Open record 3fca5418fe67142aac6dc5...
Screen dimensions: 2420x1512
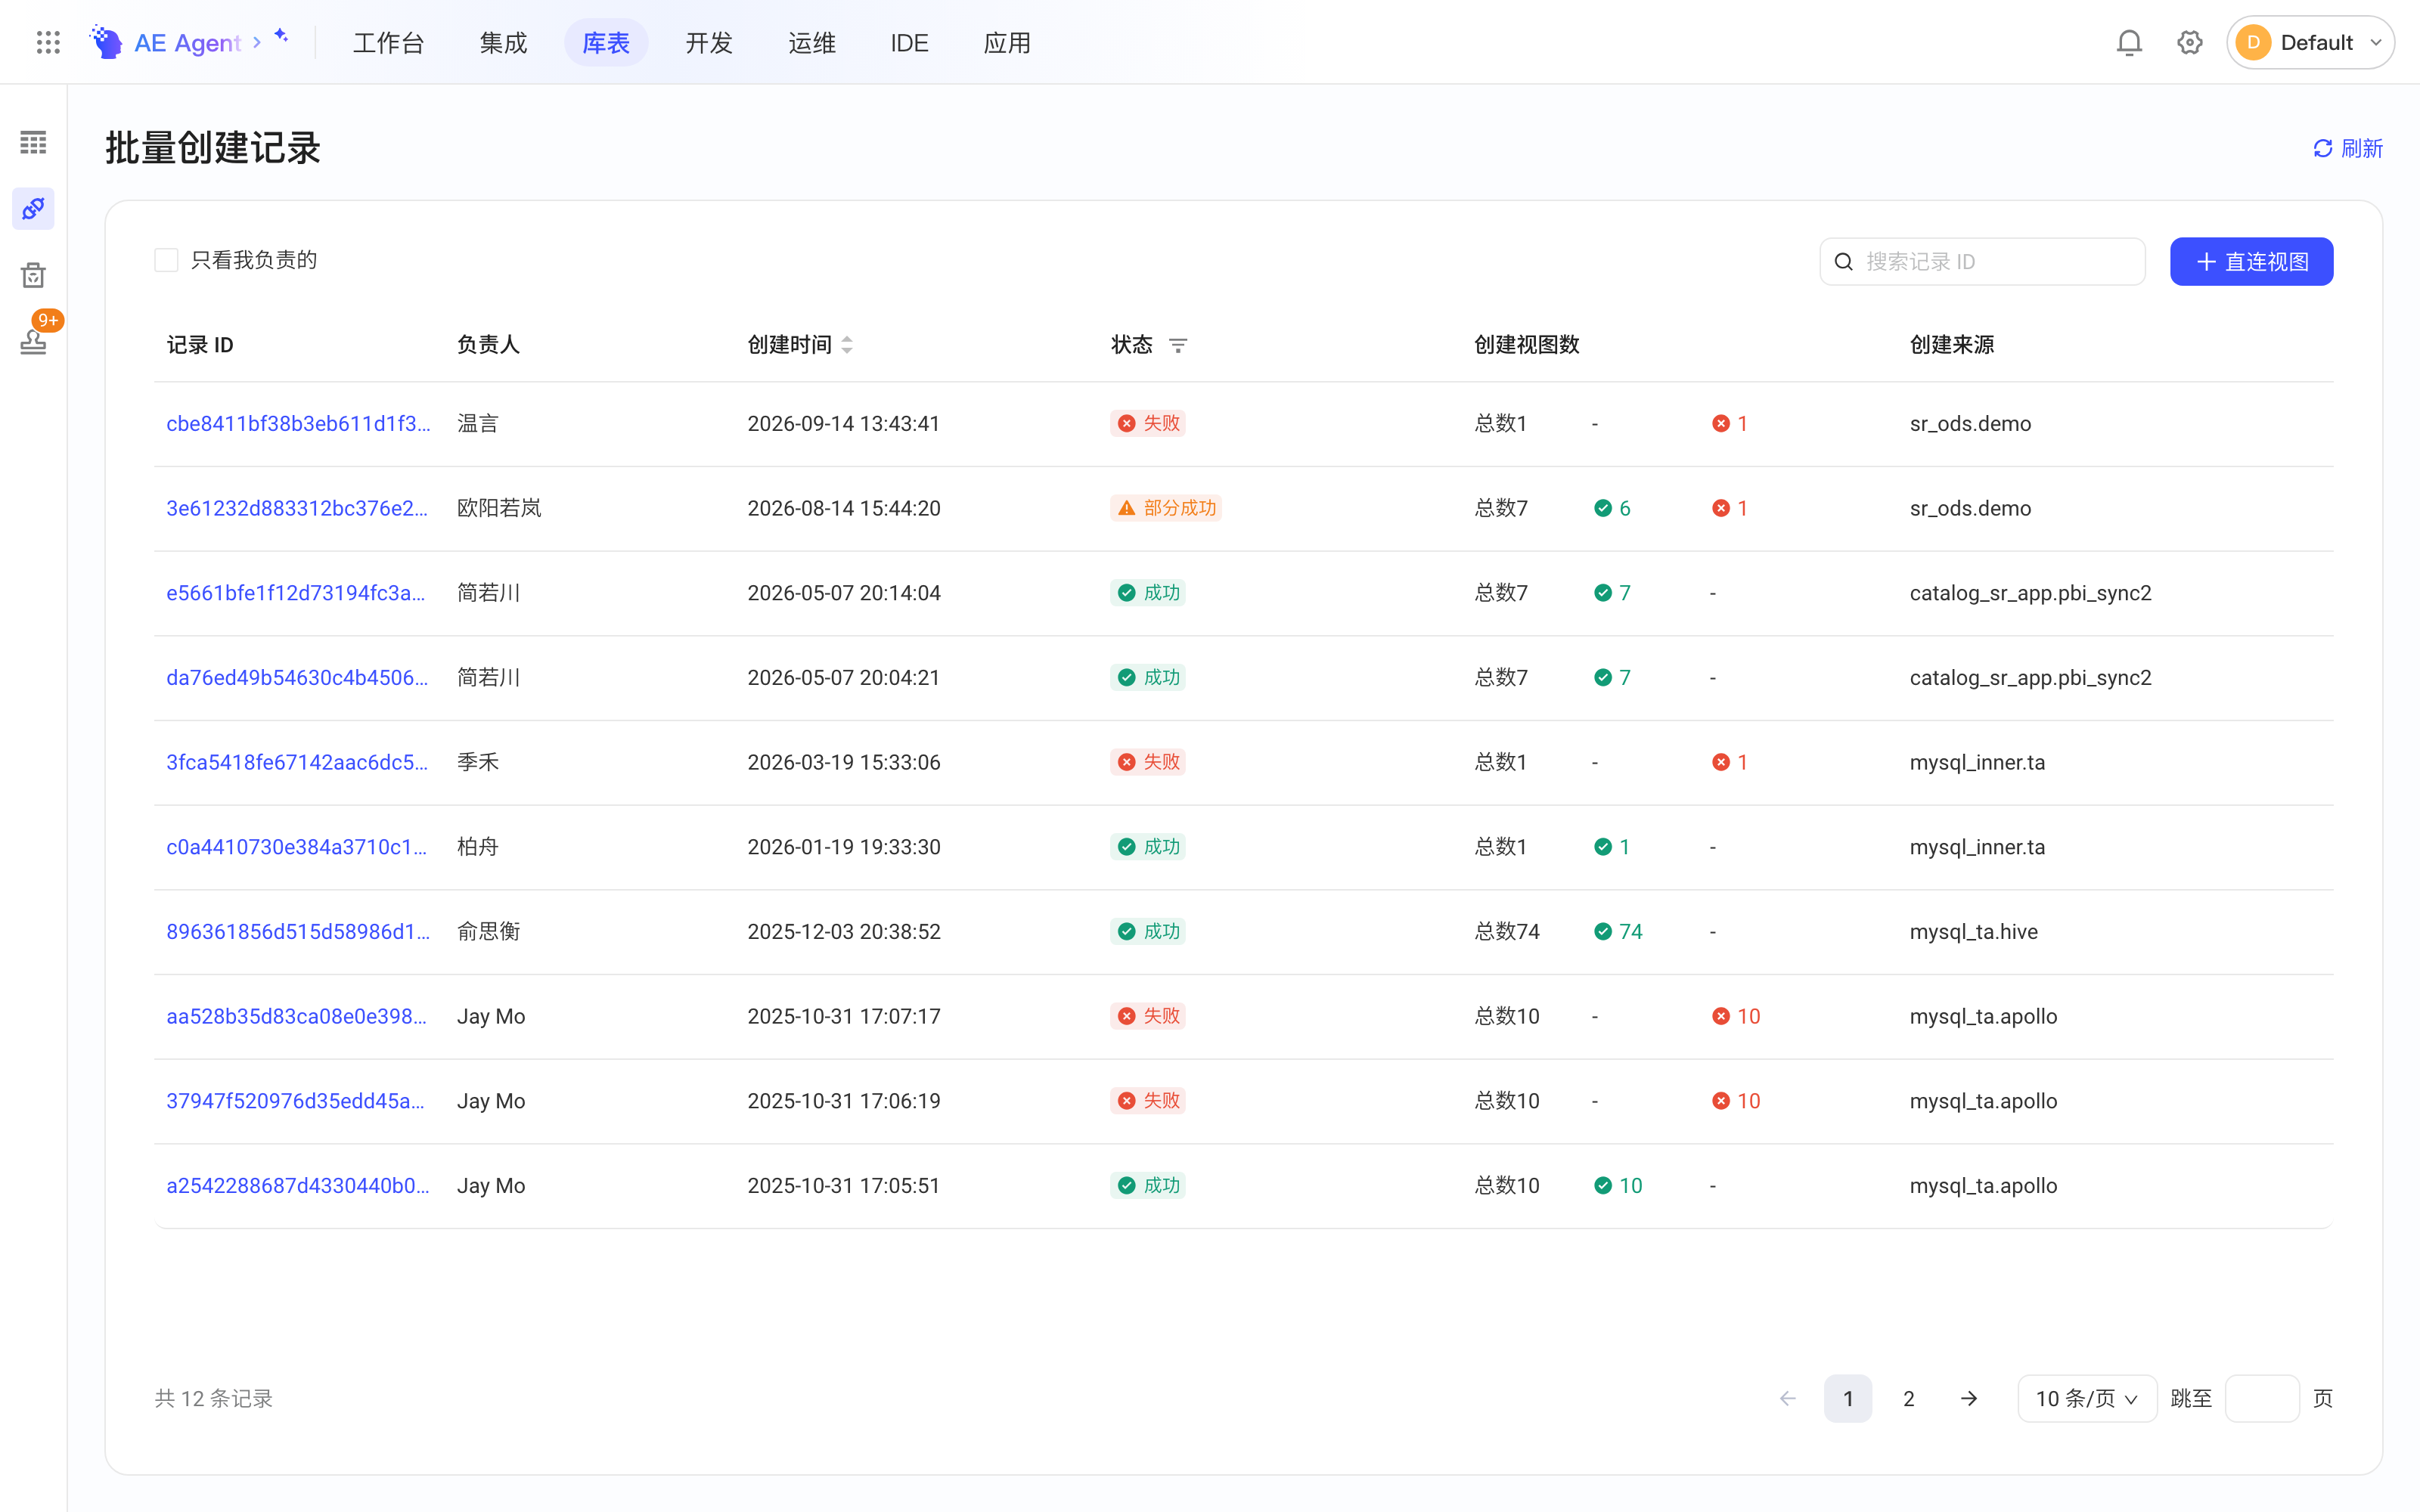click(297, 763)
